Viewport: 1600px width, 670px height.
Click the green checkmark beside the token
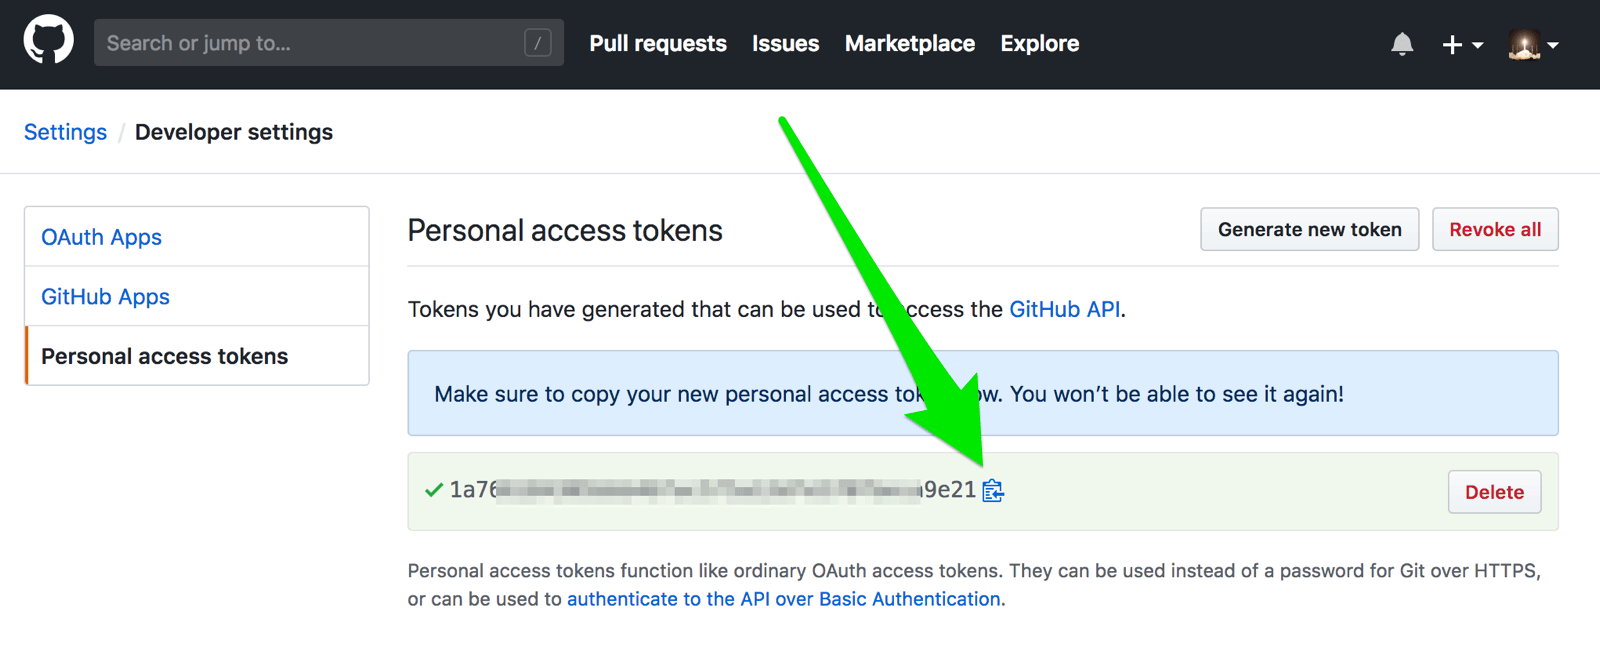point(433,490)
